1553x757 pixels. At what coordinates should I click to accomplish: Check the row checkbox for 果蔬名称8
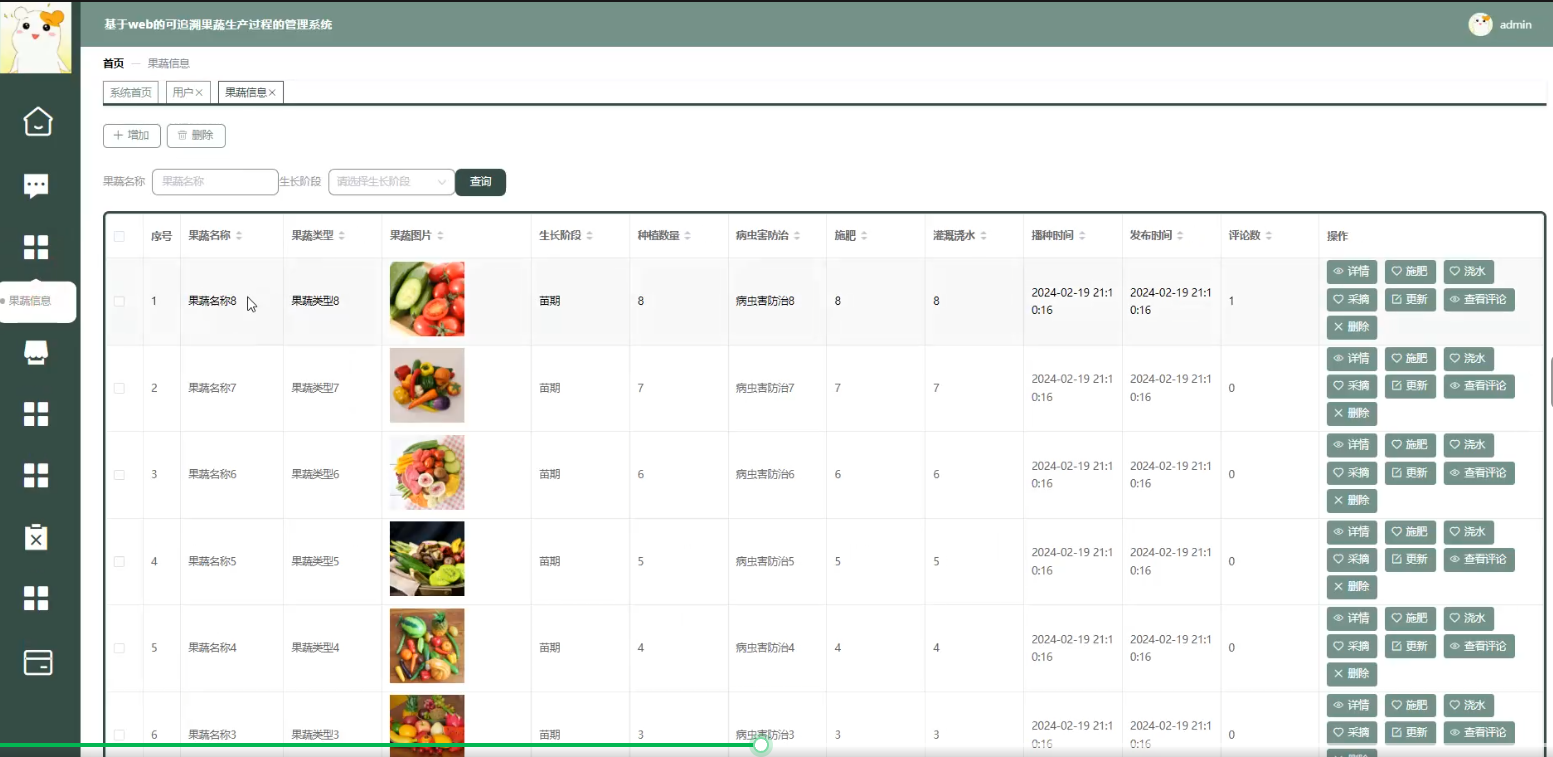click(120, 300)
